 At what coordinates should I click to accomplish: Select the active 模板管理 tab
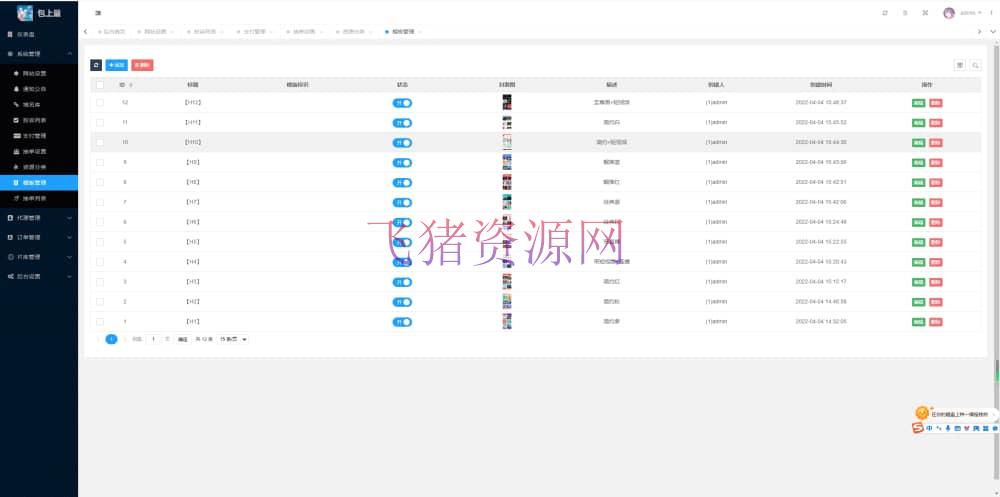point(403,31)
